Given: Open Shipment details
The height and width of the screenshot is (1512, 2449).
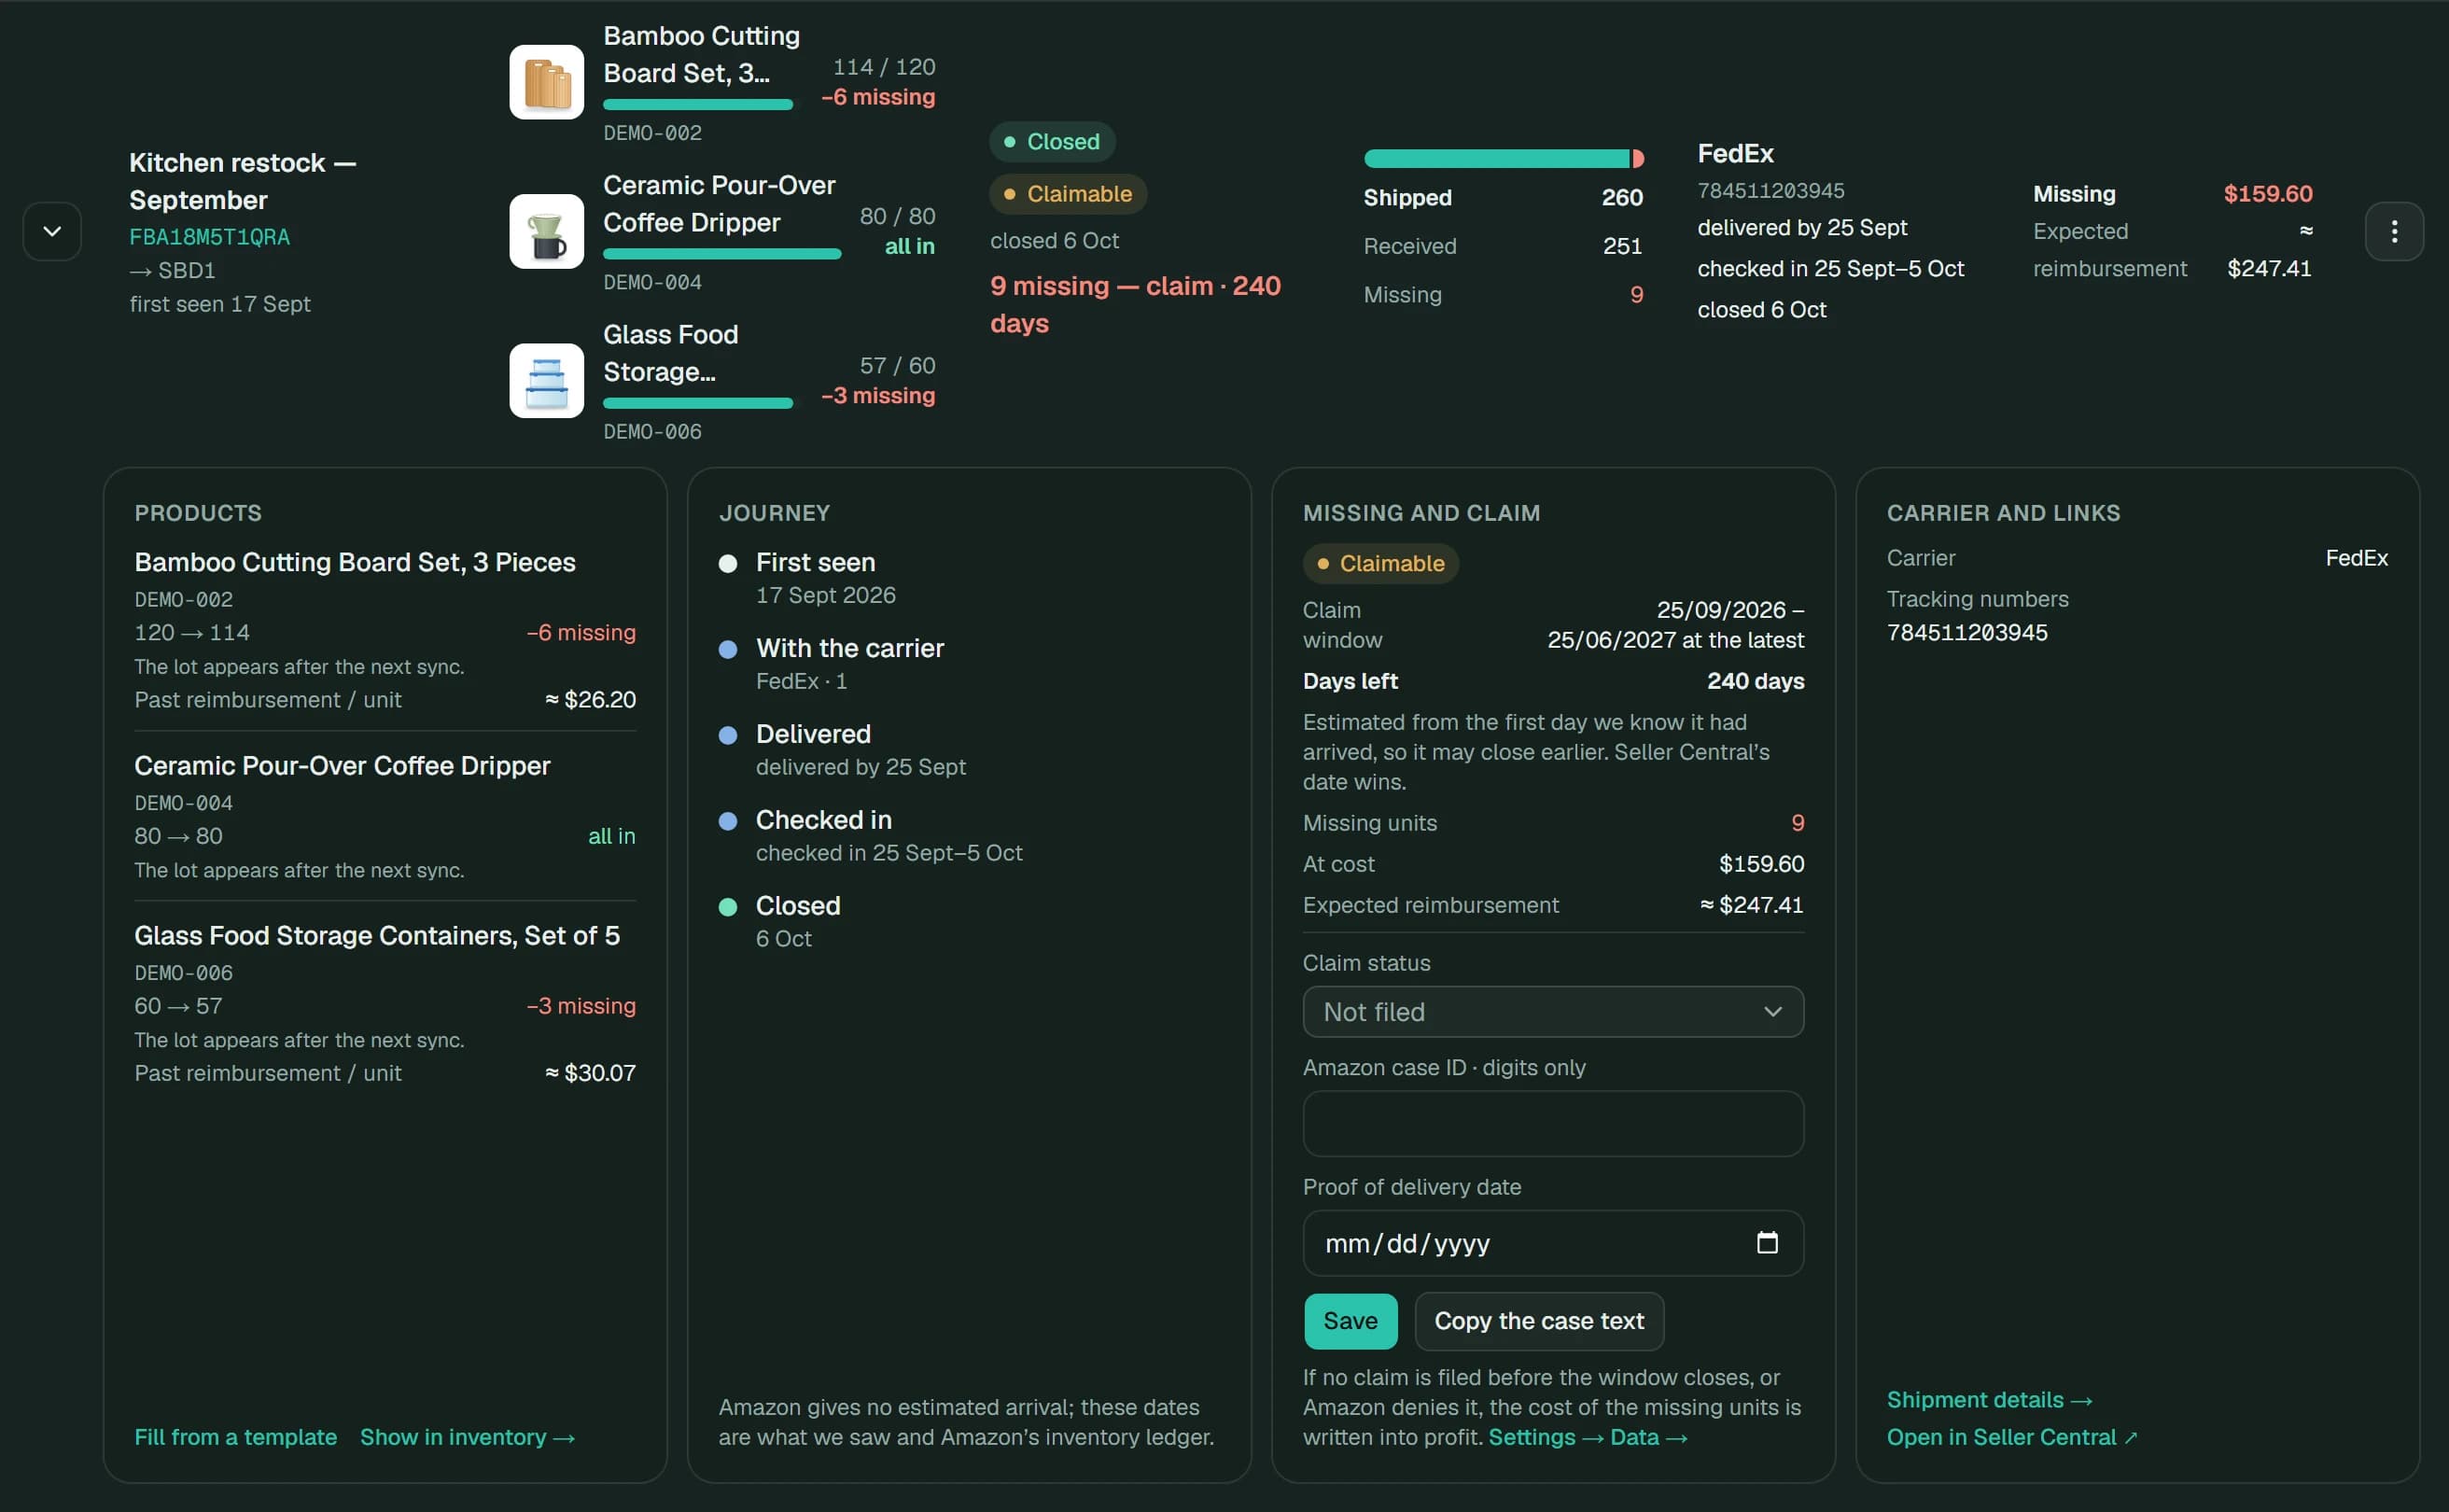Looking at the screenshot, I should 1989,1400.
